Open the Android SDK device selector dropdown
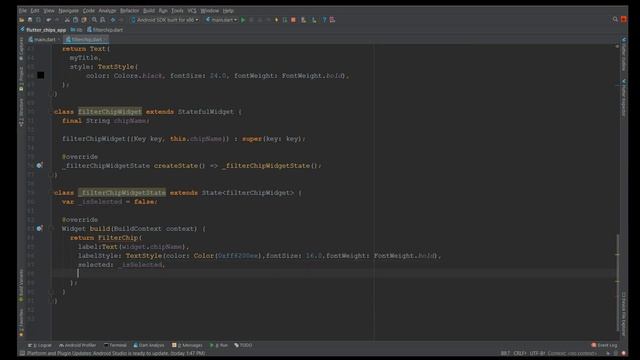The width and height of the screenshot is (640, 360). pyautogui.click(x=165, y=20)
